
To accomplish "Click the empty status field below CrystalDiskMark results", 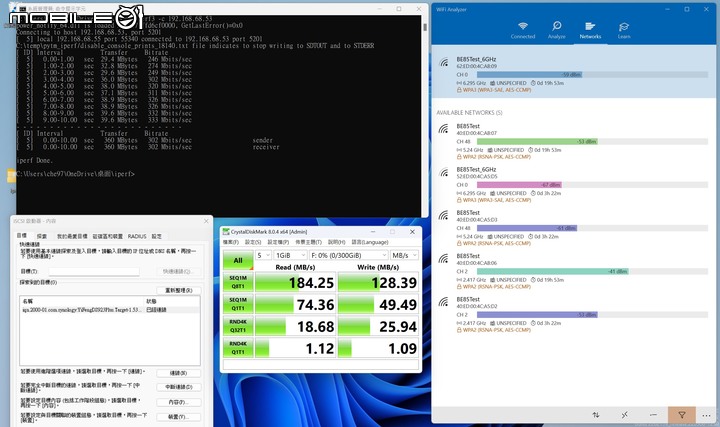I will point(321,365).
